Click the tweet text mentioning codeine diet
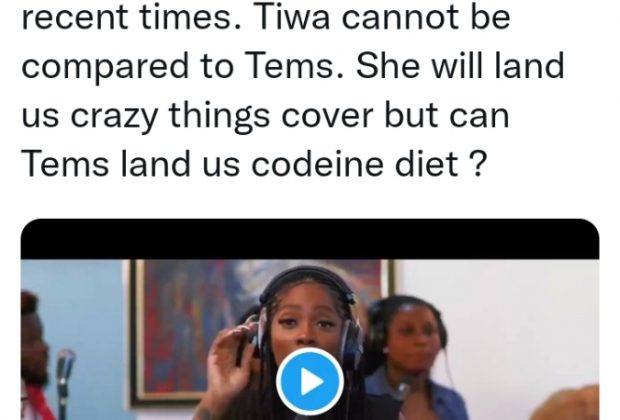 pyautogui.click(x=253, y=164)
